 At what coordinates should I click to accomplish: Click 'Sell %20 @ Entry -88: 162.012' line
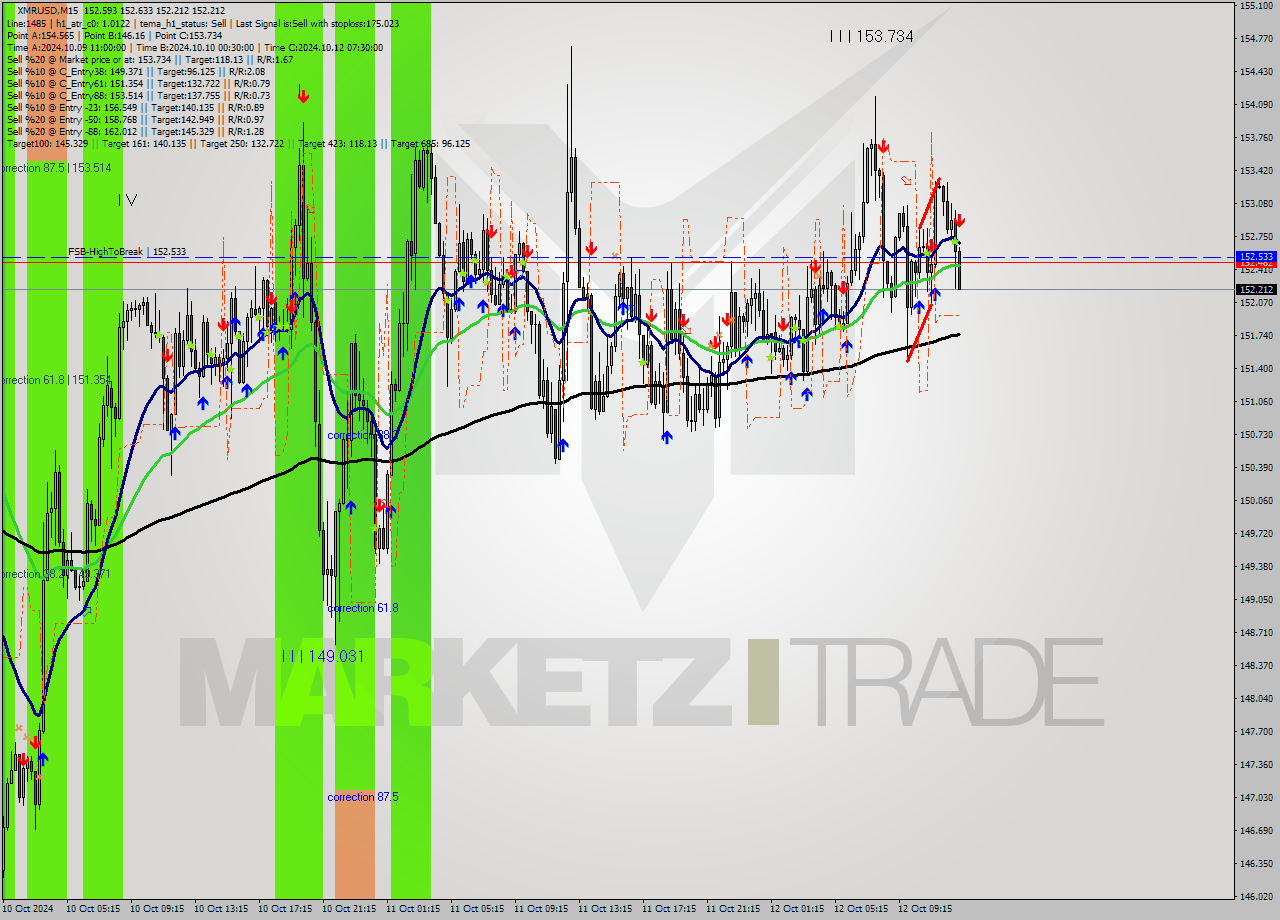[135, 131]
